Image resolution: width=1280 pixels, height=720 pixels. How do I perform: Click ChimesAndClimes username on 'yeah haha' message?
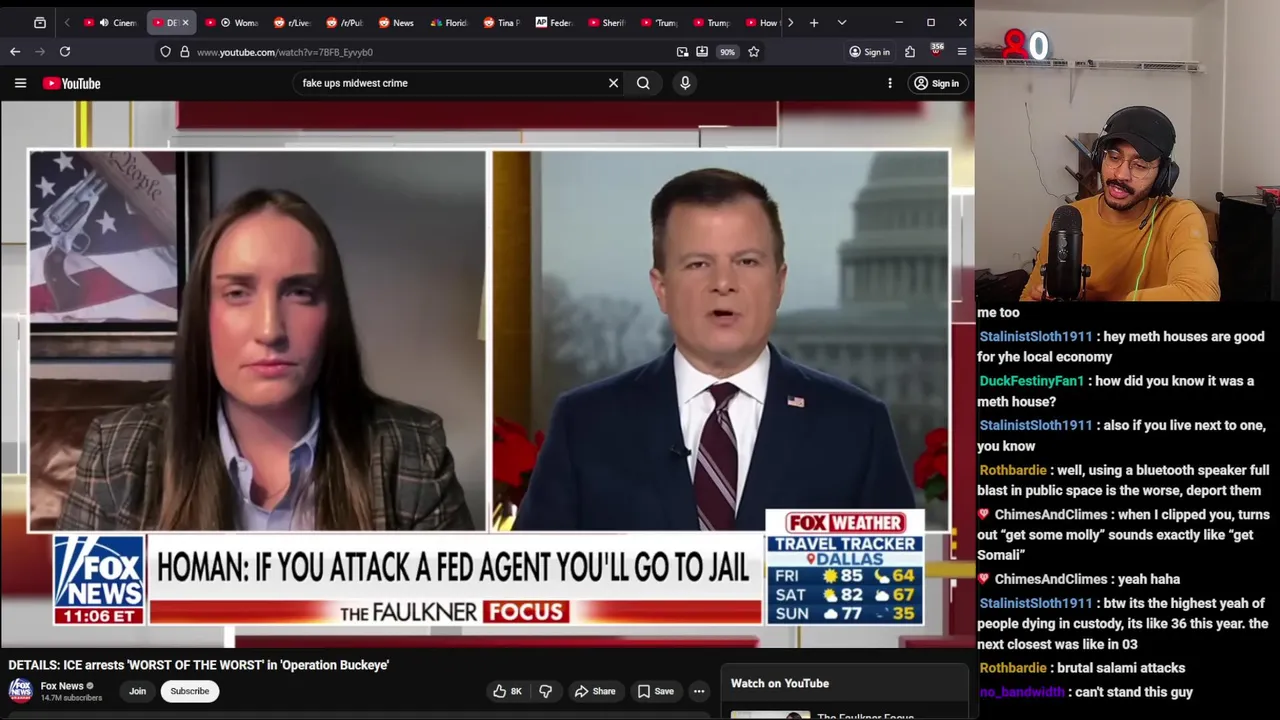tap(1050, 579)
